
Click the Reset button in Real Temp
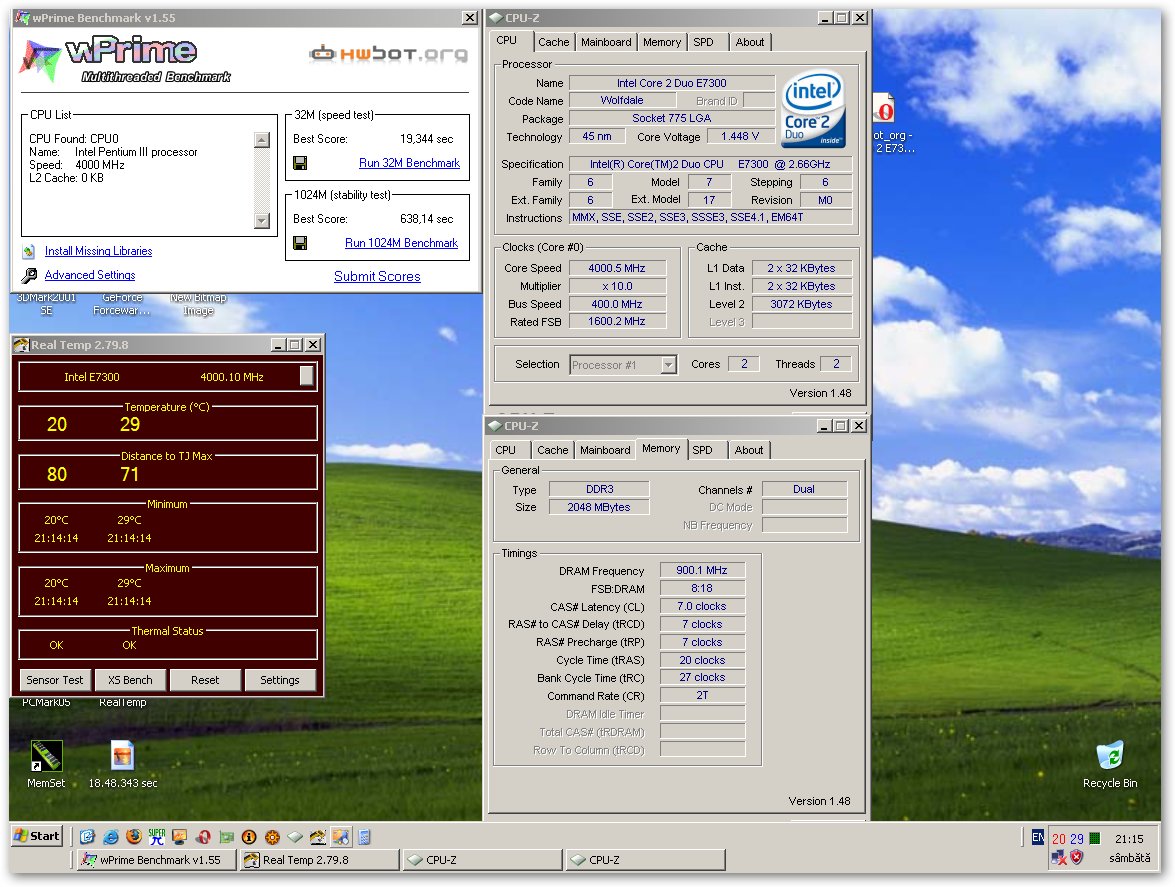205,680
